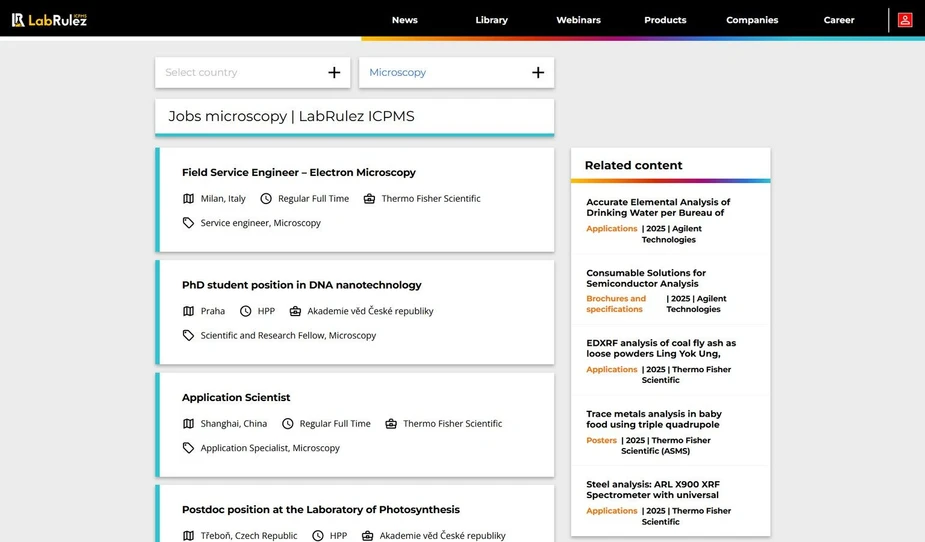This screenshot has height=542, width=925.
Task: Click tag icon beside Application Specialist, Microscopy
Action: pyautogui.click(x=188, y=448)
